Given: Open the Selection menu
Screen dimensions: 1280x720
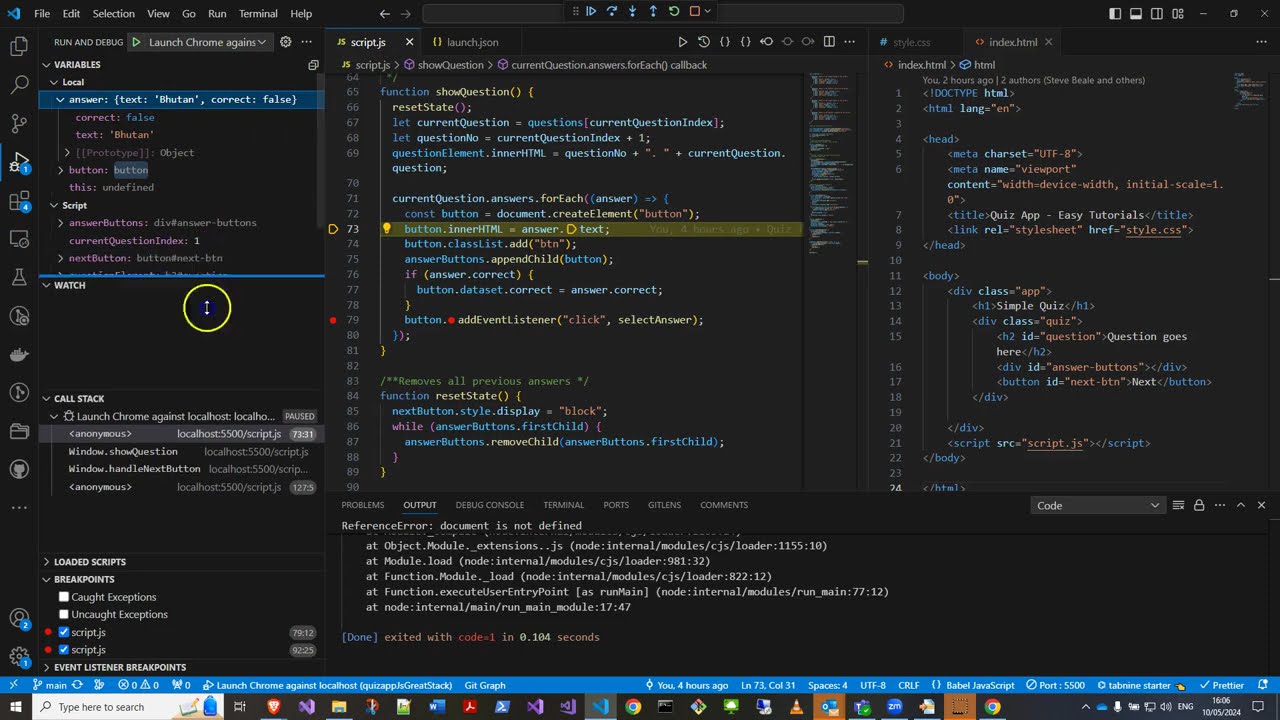Looking at the screenshot, I should tap(114, 14).
